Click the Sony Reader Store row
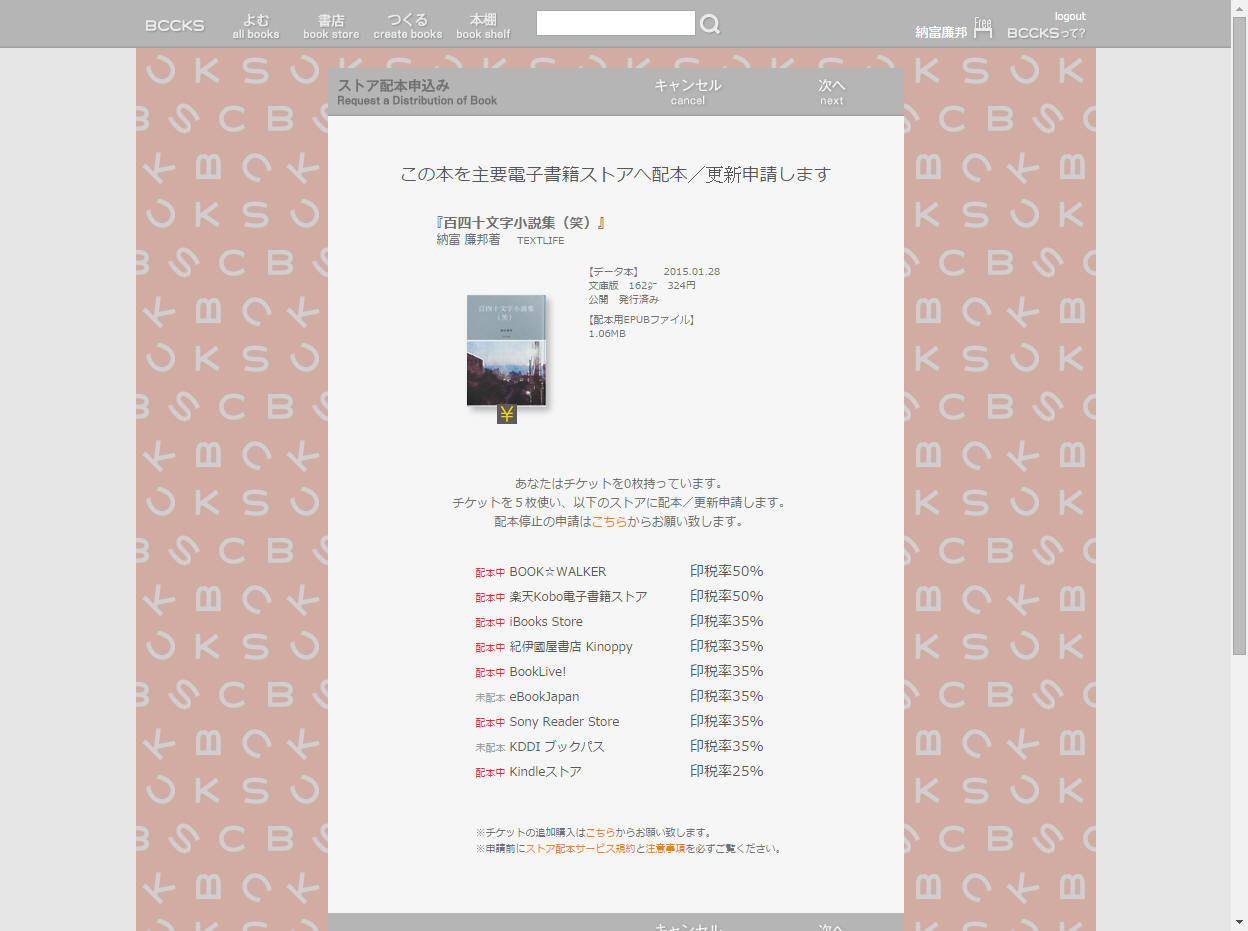 [x=619, y=721]
